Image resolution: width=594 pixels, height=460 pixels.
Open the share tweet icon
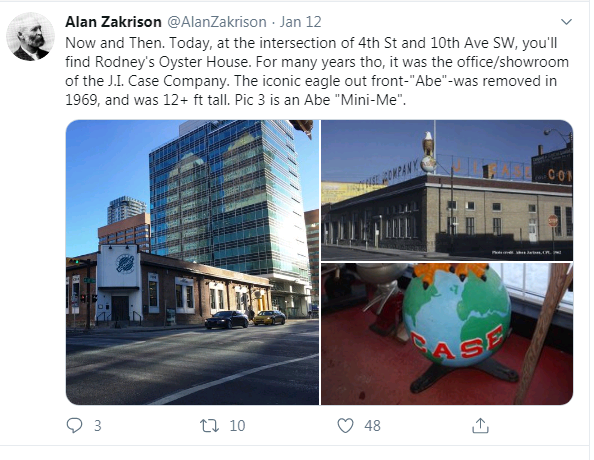click(x=480, y=425)
